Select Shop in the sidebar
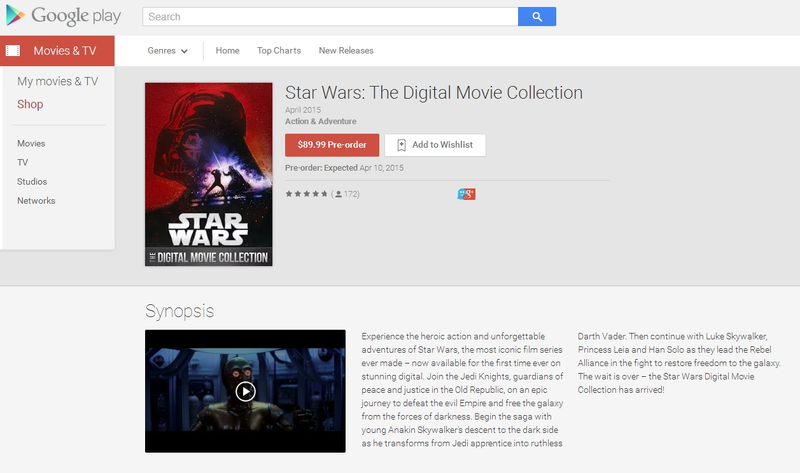800x473 pixels. point(30,104)
